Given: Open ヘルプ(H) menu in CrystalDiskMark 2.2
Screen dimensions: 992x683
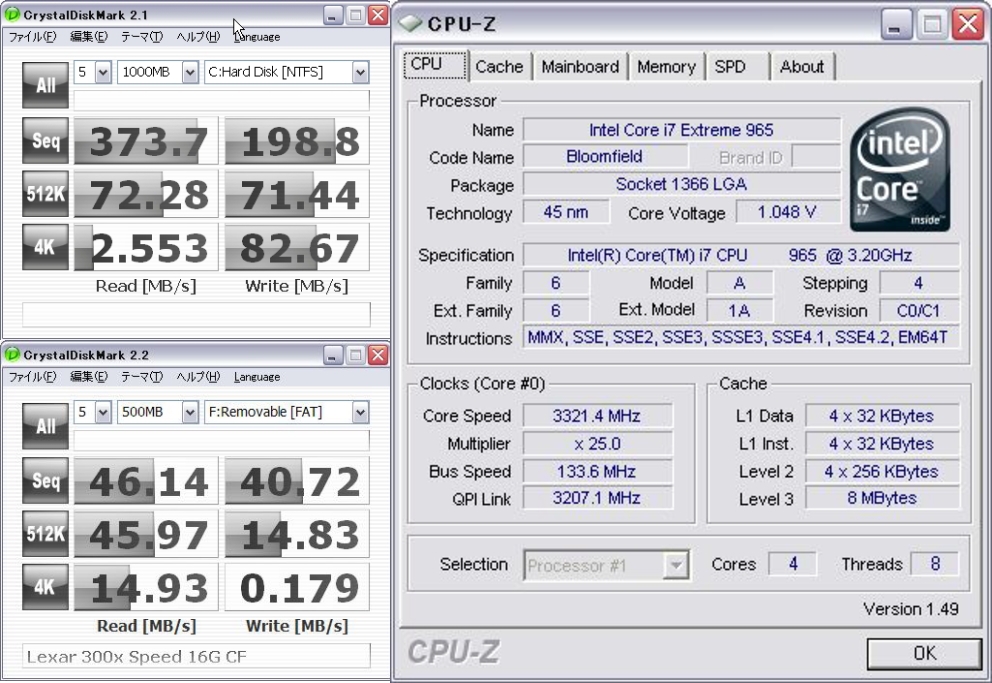Looking at the screenshot, I should [x=198, y=377].
